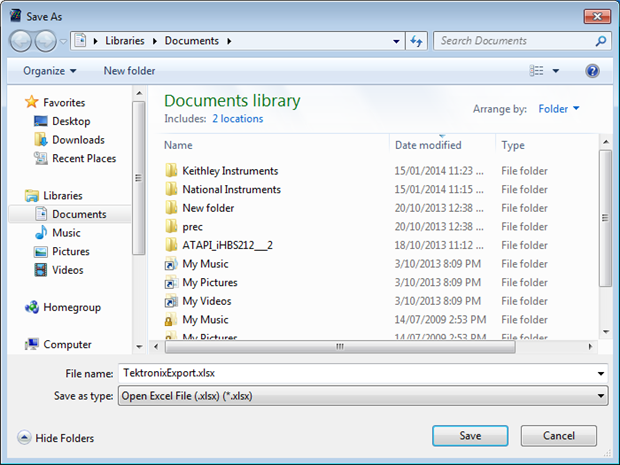
Task: Open Arrange by Folder dropdown
Action: click(x=559, y=108)
